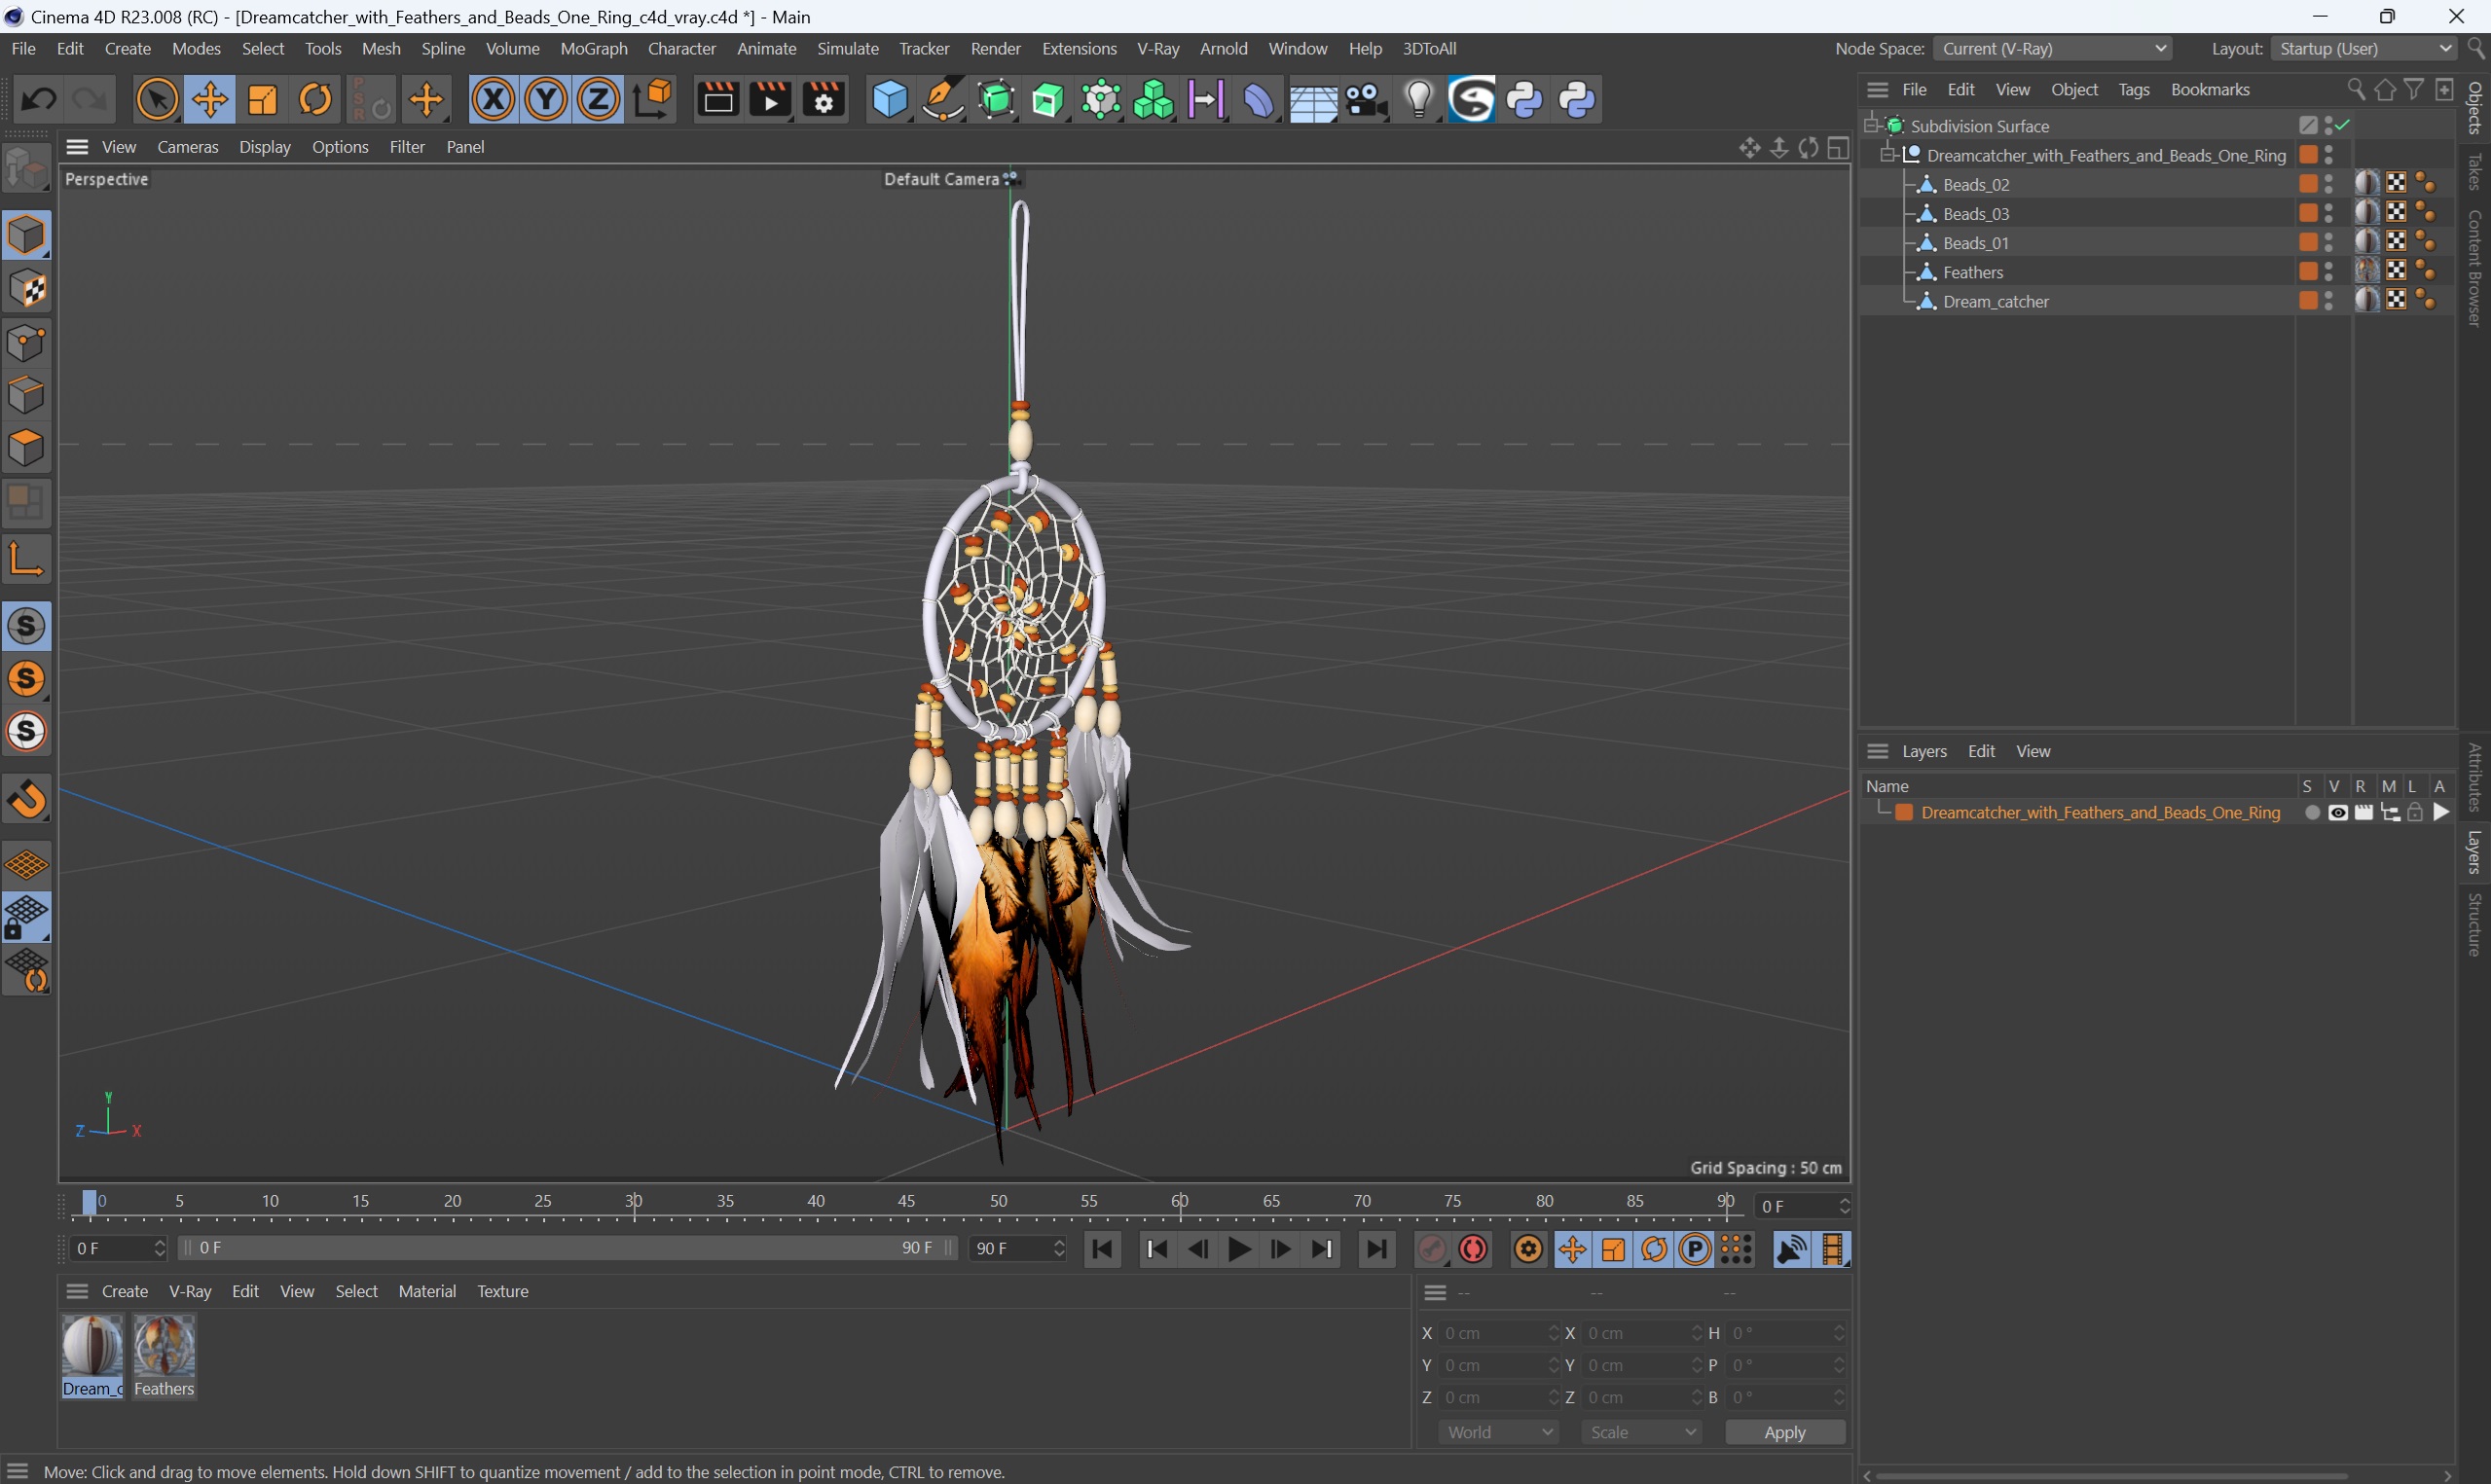Collapse Subdivision Surface tree node

[x=1871, y=124]
